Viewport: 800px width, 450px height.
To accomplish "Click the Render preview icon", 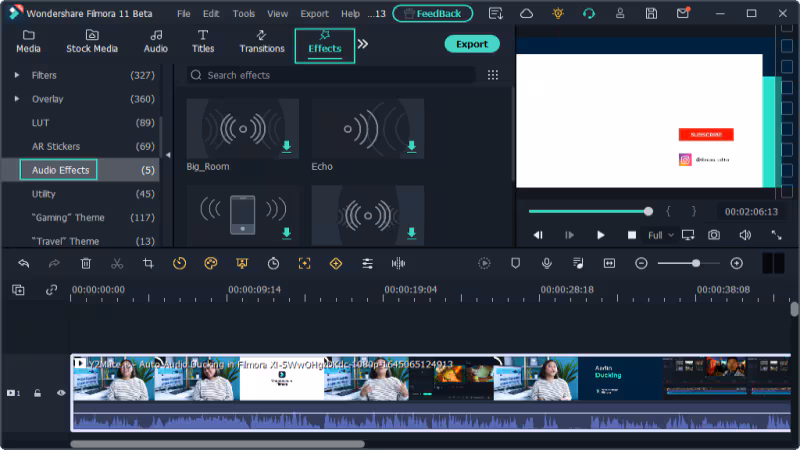I will coord(484,263).
